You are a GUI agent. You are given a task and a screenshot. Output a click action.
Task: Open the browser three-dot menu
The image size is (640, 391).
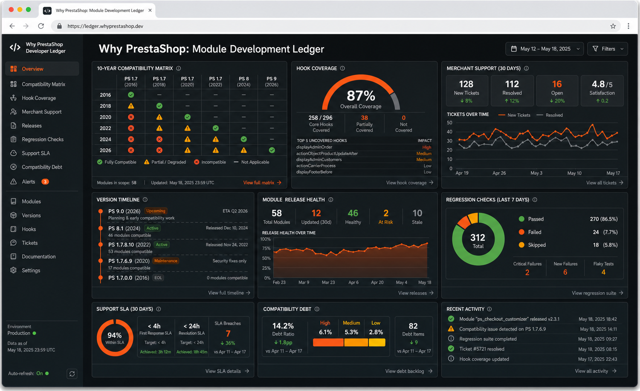(x=629, y=26)
